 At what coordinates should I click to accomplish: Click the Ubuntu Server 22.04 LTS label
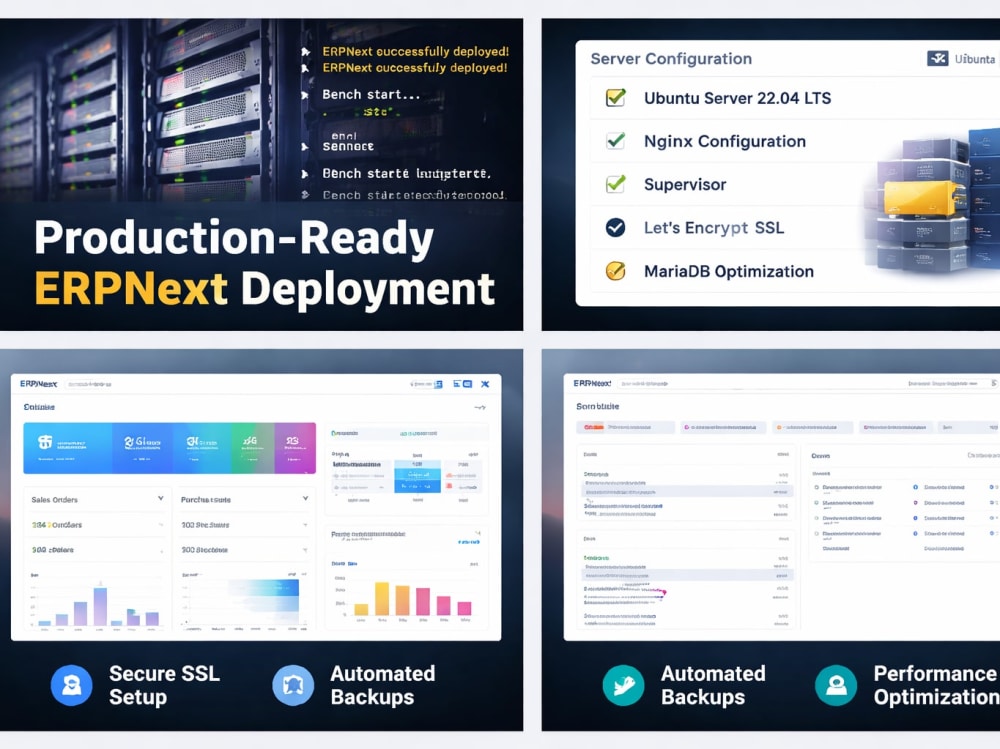point(737,98)
